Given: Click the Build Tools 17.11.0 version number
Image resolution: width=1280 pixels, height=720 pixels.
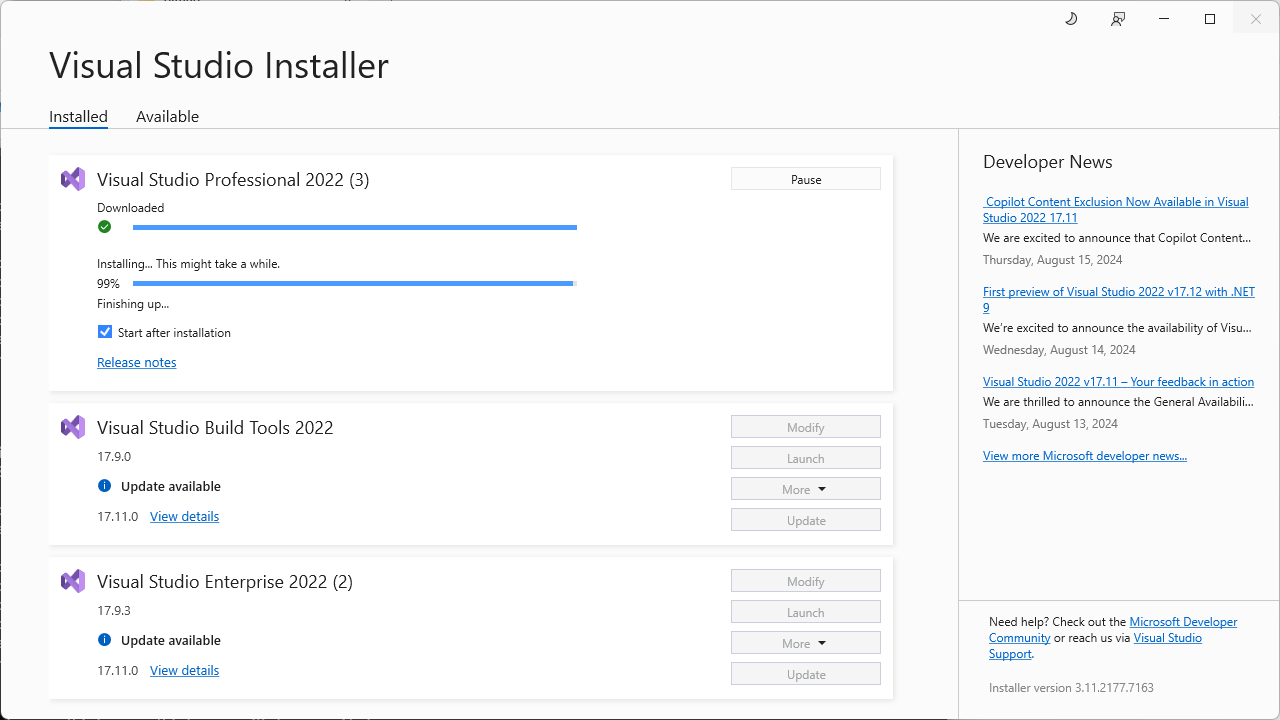Looking at the screenshot, I should 118,516.
